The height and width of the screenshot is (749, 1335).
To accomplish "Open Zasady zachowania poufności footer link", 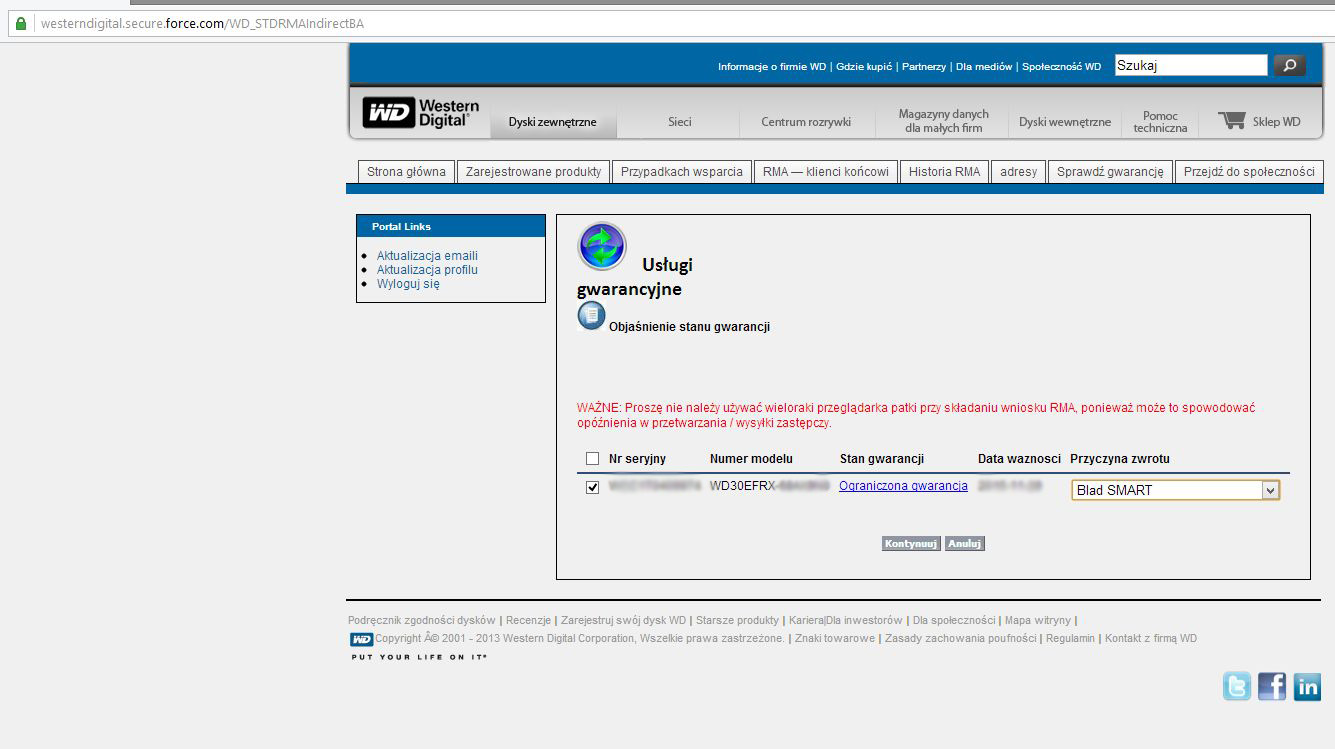I will [x=960, y=639].
